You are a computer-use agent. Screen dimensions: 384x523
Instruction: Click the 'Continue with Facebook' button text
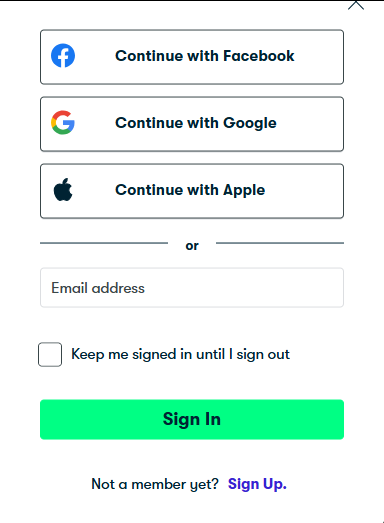tap(205, 56)
